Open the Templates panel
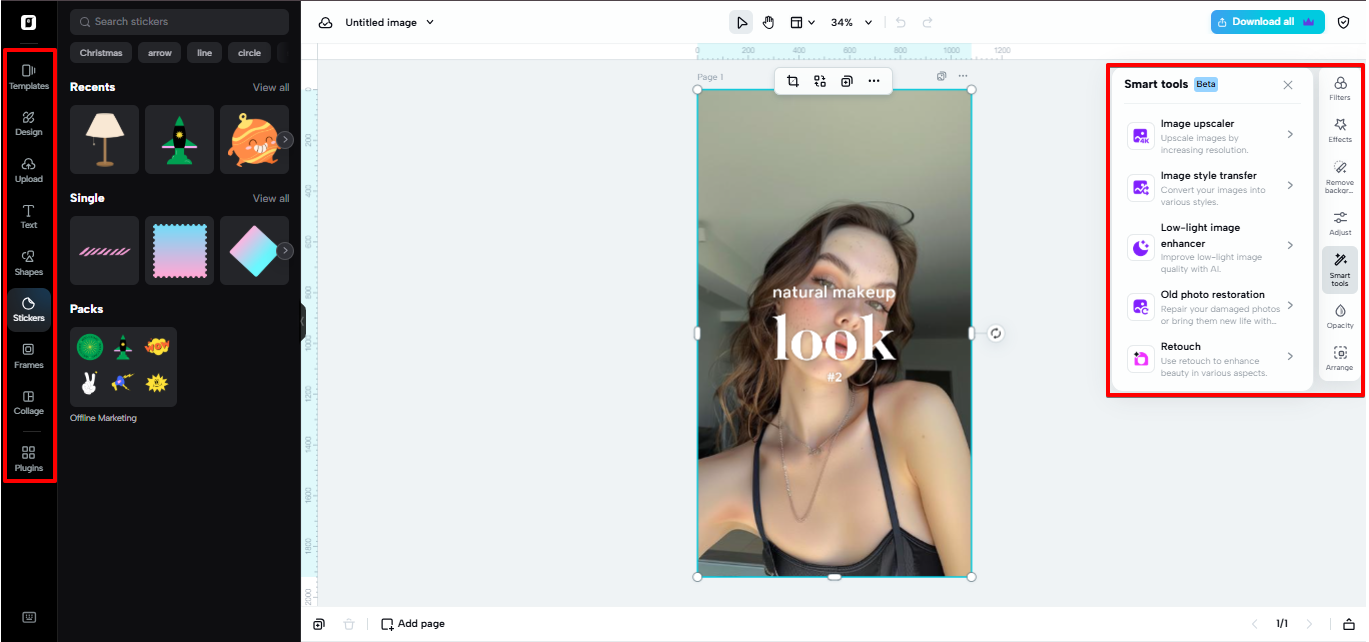 [x=29, y=75]
